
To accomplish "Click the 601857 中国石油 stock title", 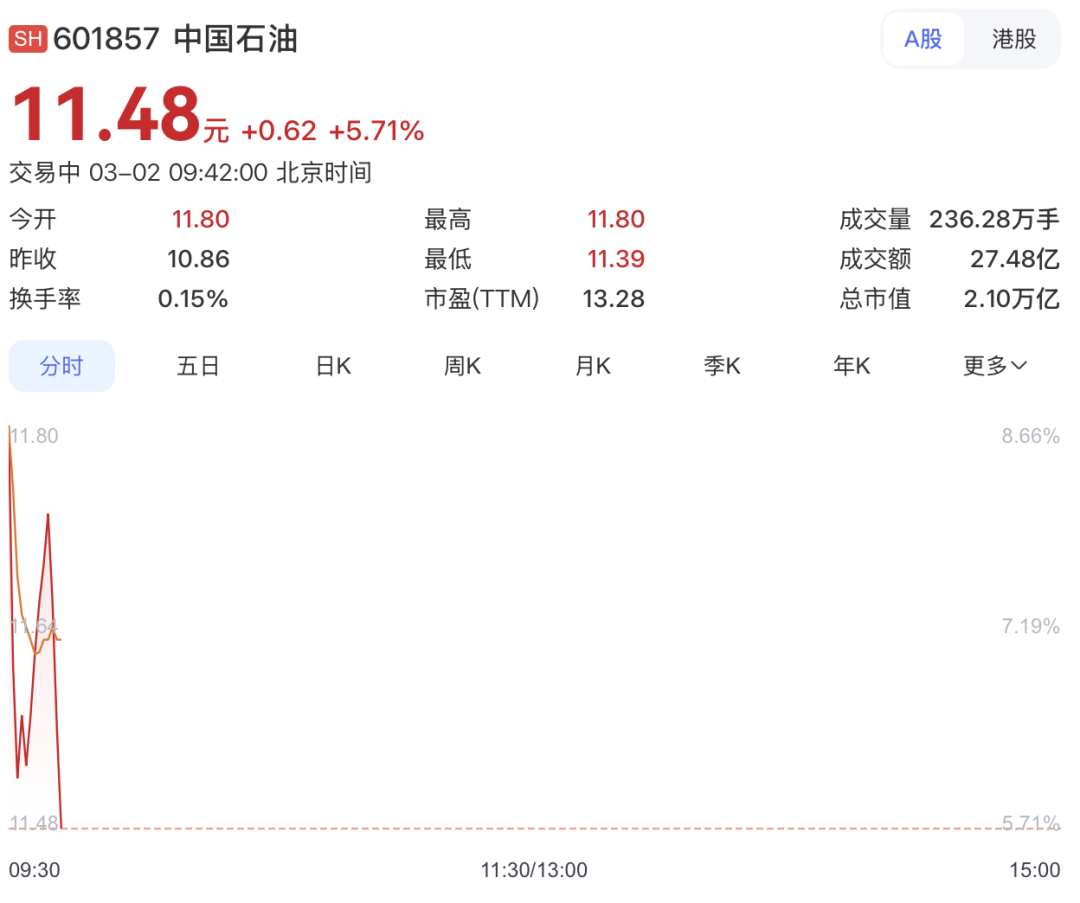I will point(175,39).
